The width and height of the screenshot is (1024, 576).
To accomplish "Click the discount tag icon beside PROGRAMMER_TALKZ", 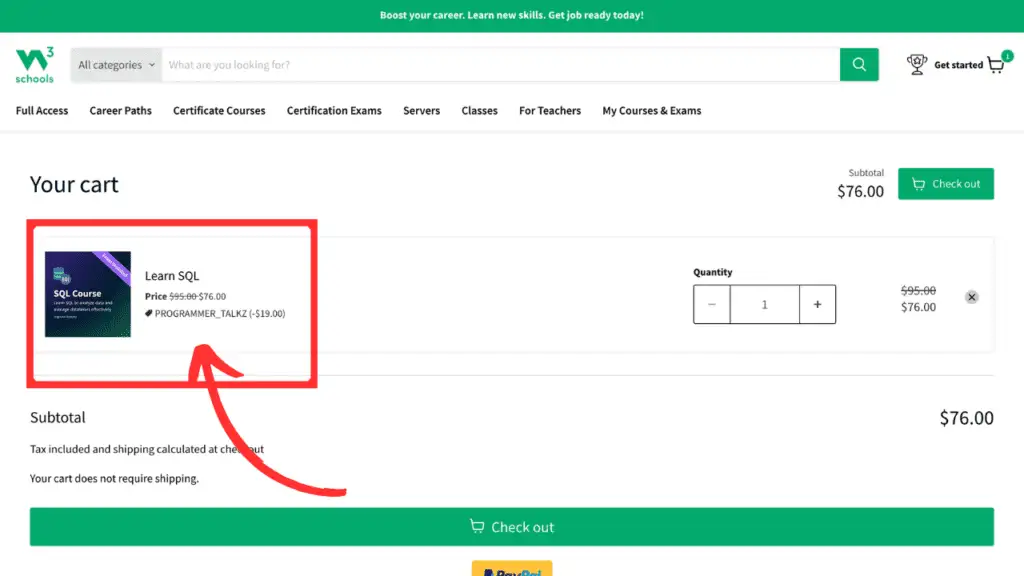I will point(149,313).
